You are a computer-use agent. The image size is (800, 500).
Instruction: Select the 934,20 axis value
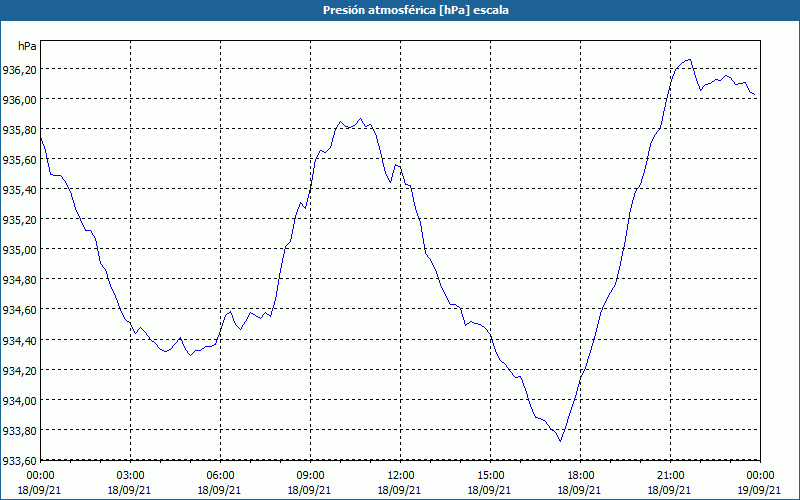coord(19,370)
